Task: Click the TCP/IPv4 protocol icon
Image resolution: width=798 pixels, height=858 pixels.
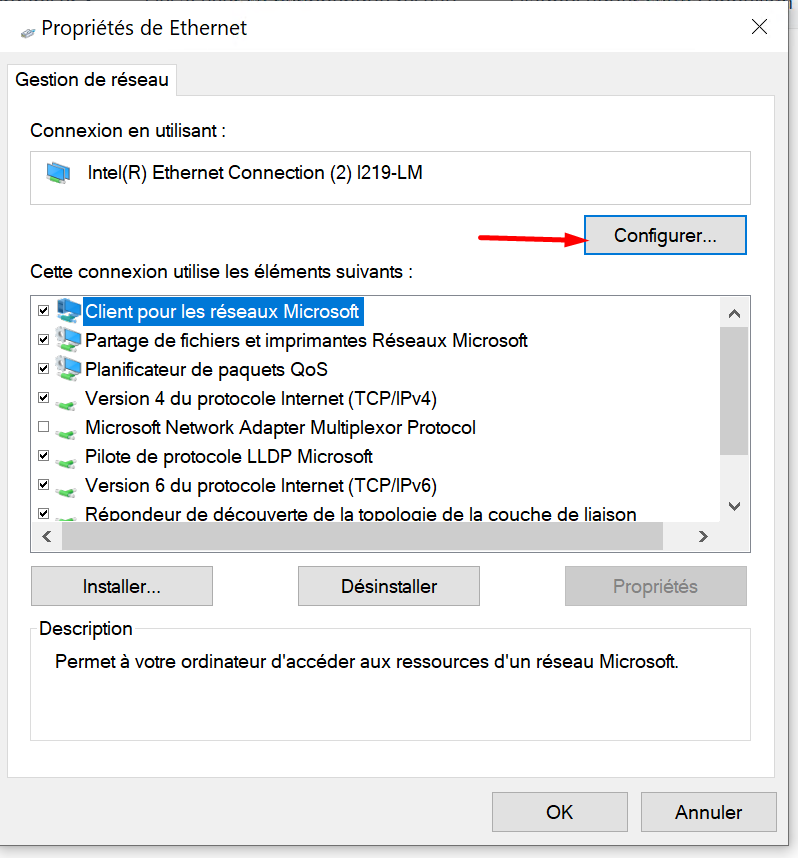Action: point(66,405)
